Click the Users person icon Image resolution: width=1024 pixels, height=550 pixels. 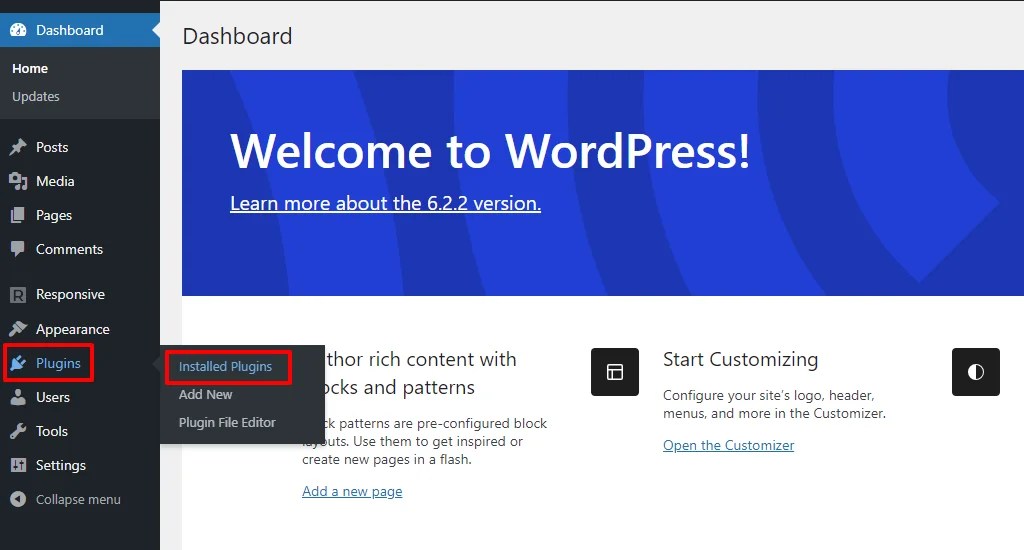click(x=18, y=397)
